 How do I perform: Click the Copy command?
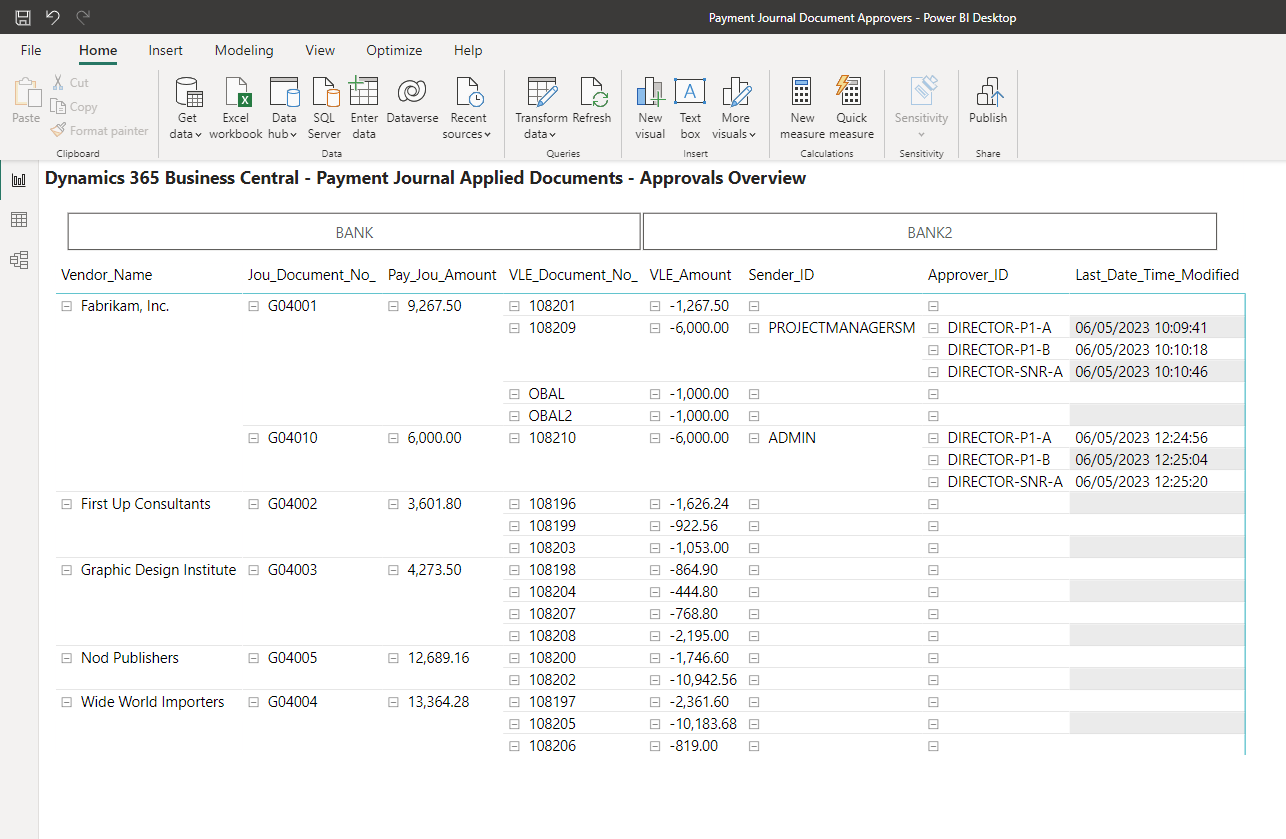pos(74,107)
